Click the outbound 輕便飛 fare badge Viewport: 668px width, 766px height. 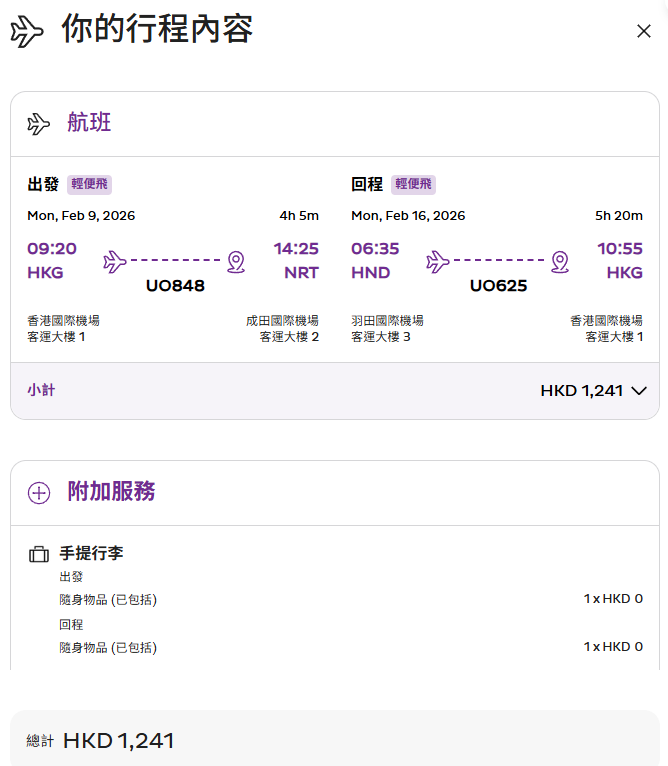pos(90,184)
